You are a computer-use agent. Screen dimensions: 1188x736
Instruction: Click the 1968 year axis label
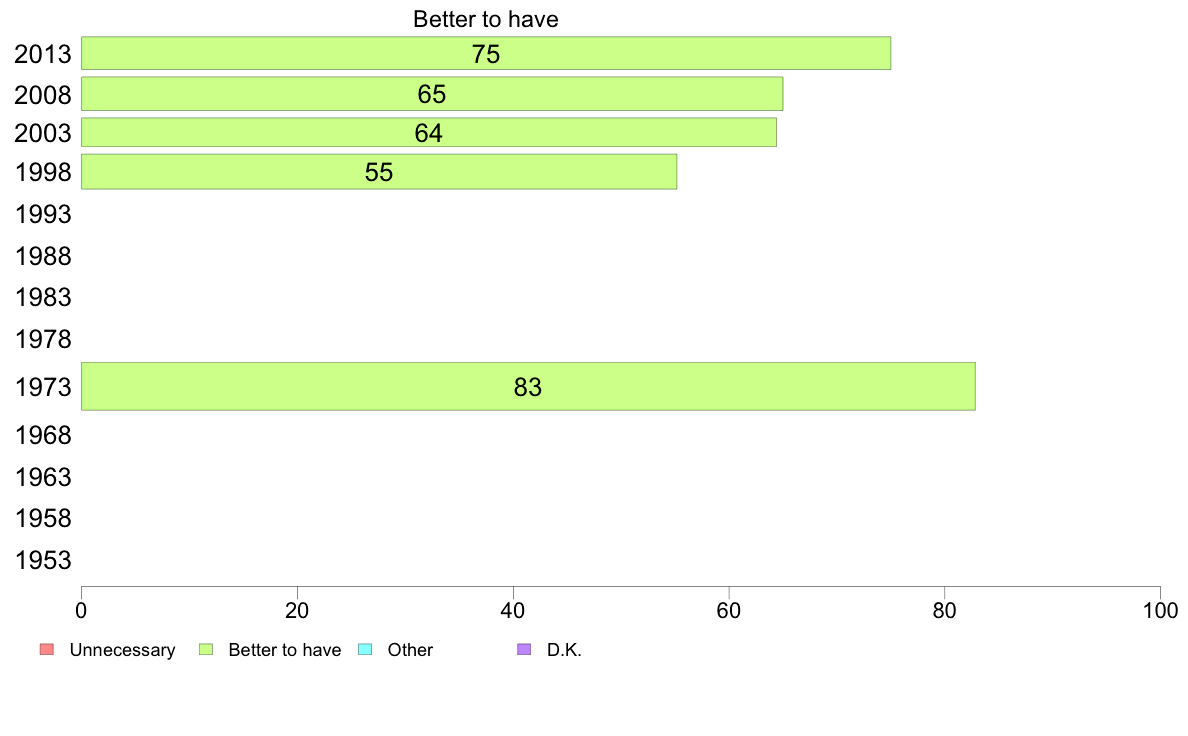tap(43, 435)
